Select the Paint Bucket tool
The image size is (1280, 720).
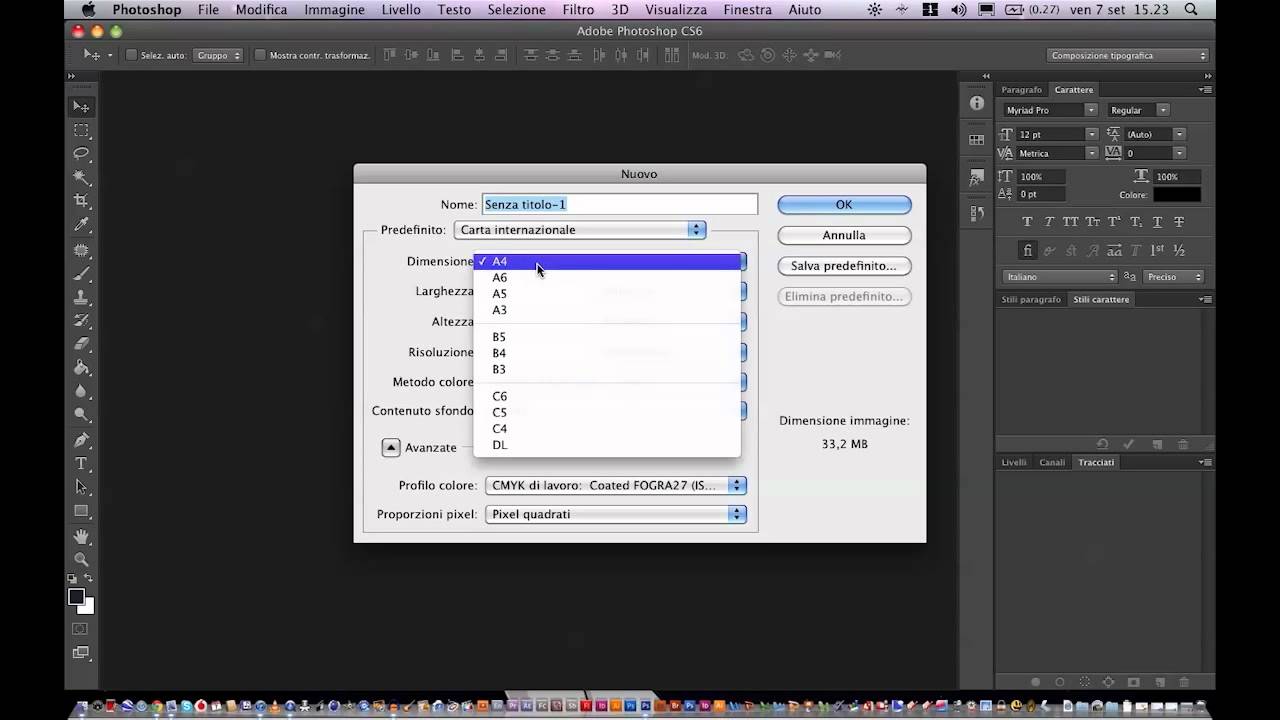click(82, 368)
